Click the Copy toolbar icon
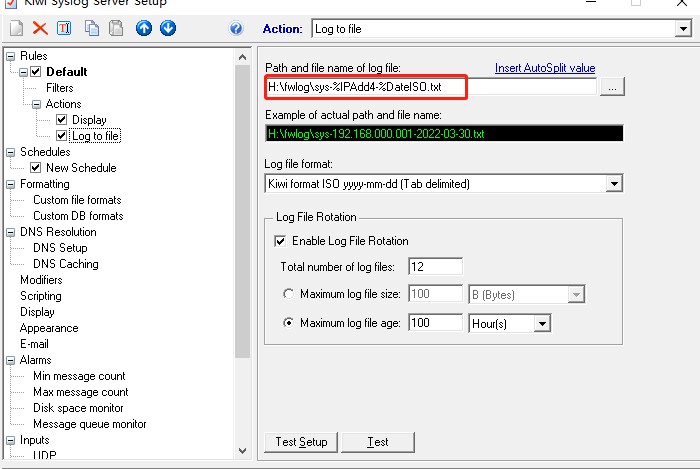This screenshot has height=469, width=700. click(92, 29)
